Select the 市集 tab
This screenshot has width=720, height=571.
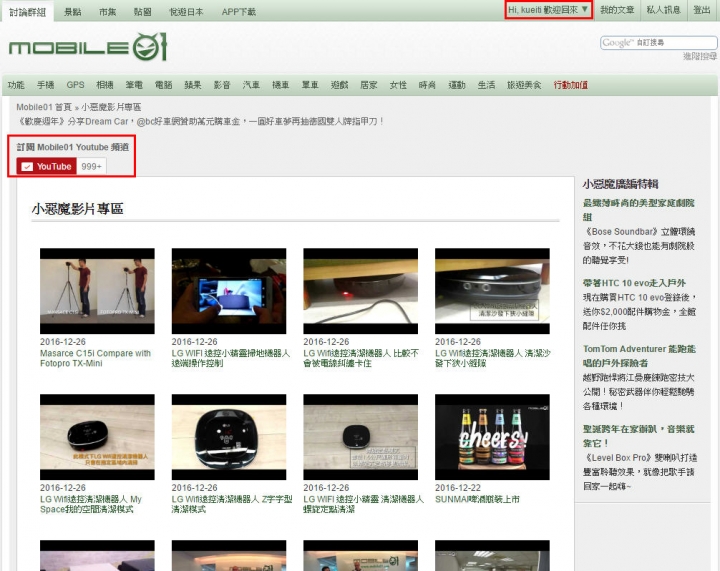coord(107,12)
